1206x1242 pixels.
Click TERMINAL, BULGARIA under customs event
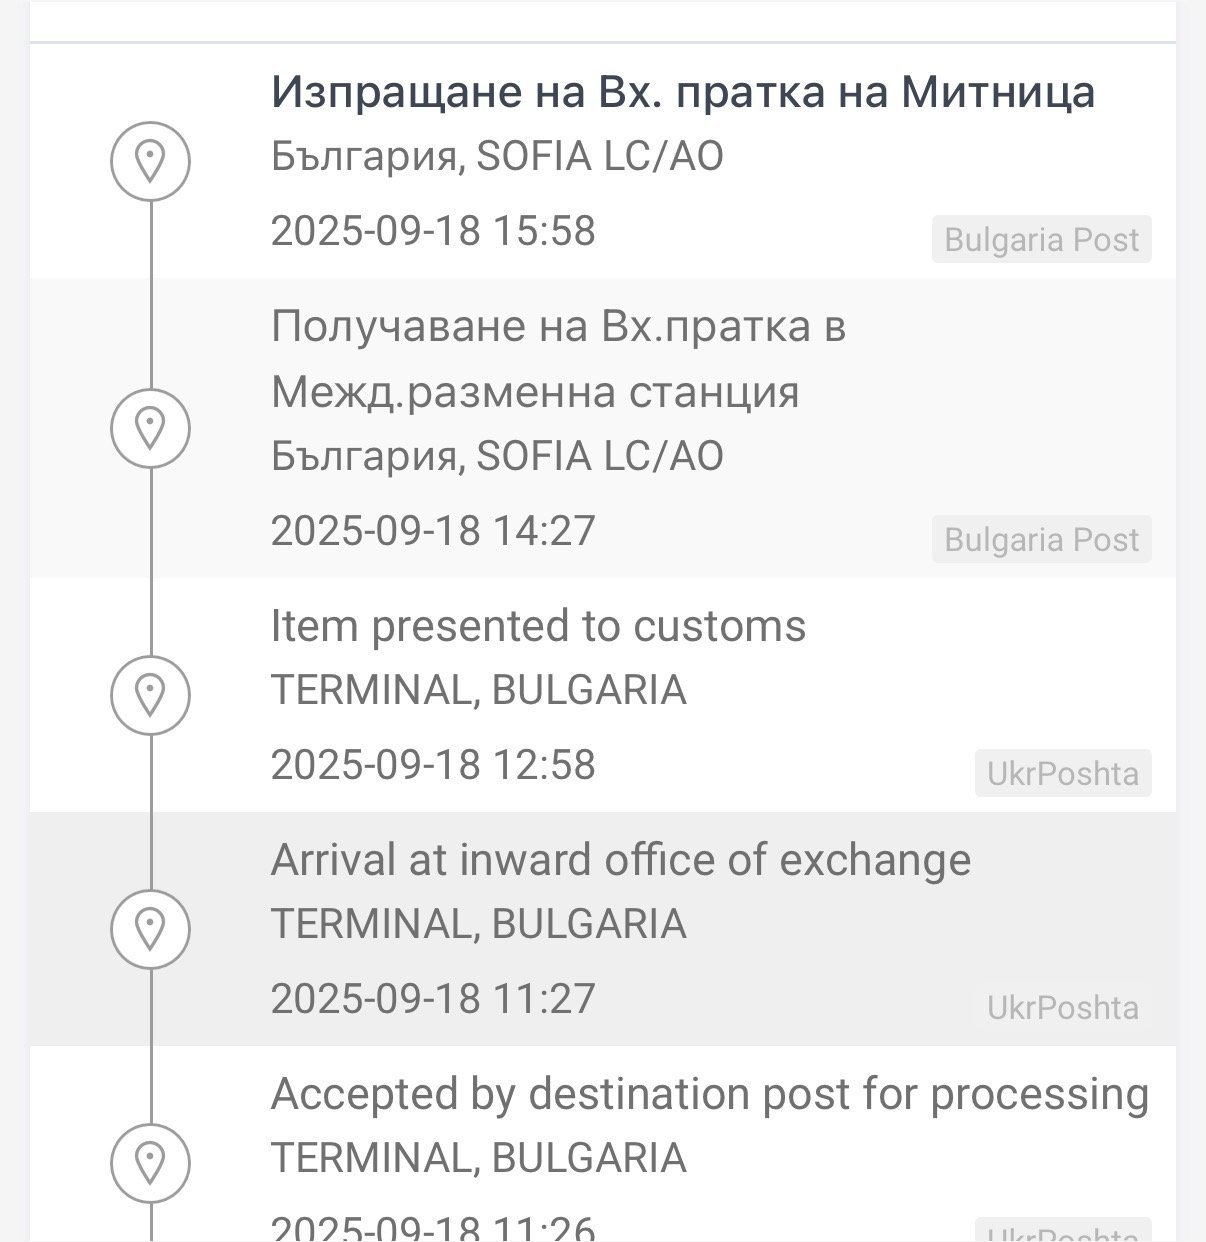(x=478, y=691)
